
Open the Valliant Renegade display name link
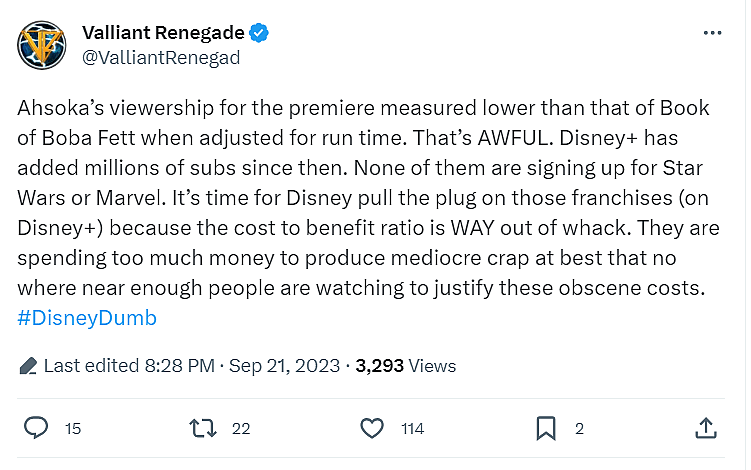click(x=164, y=33)
